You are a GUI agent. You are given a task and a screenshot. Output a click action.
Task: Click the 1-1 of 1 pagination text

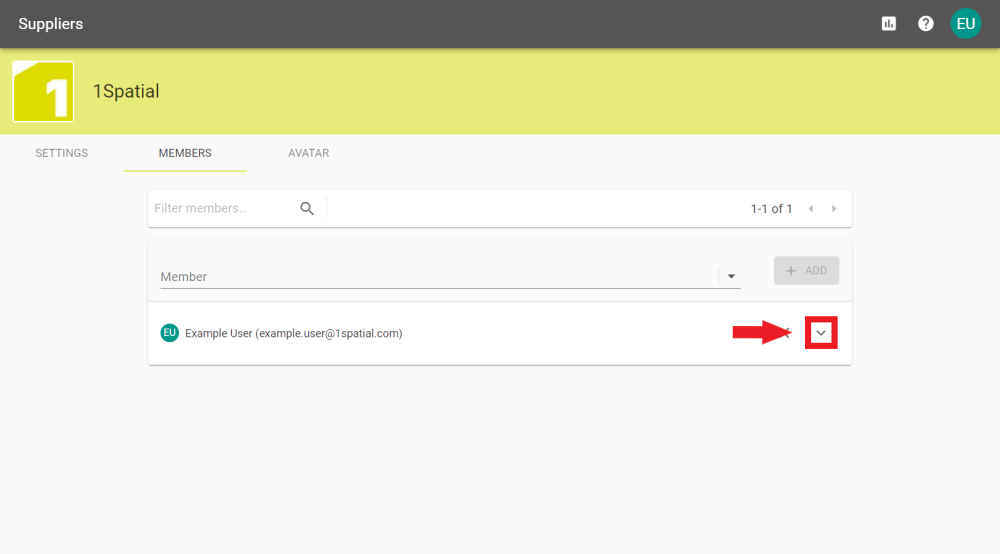pyautogui.click(x=771, y=209)
